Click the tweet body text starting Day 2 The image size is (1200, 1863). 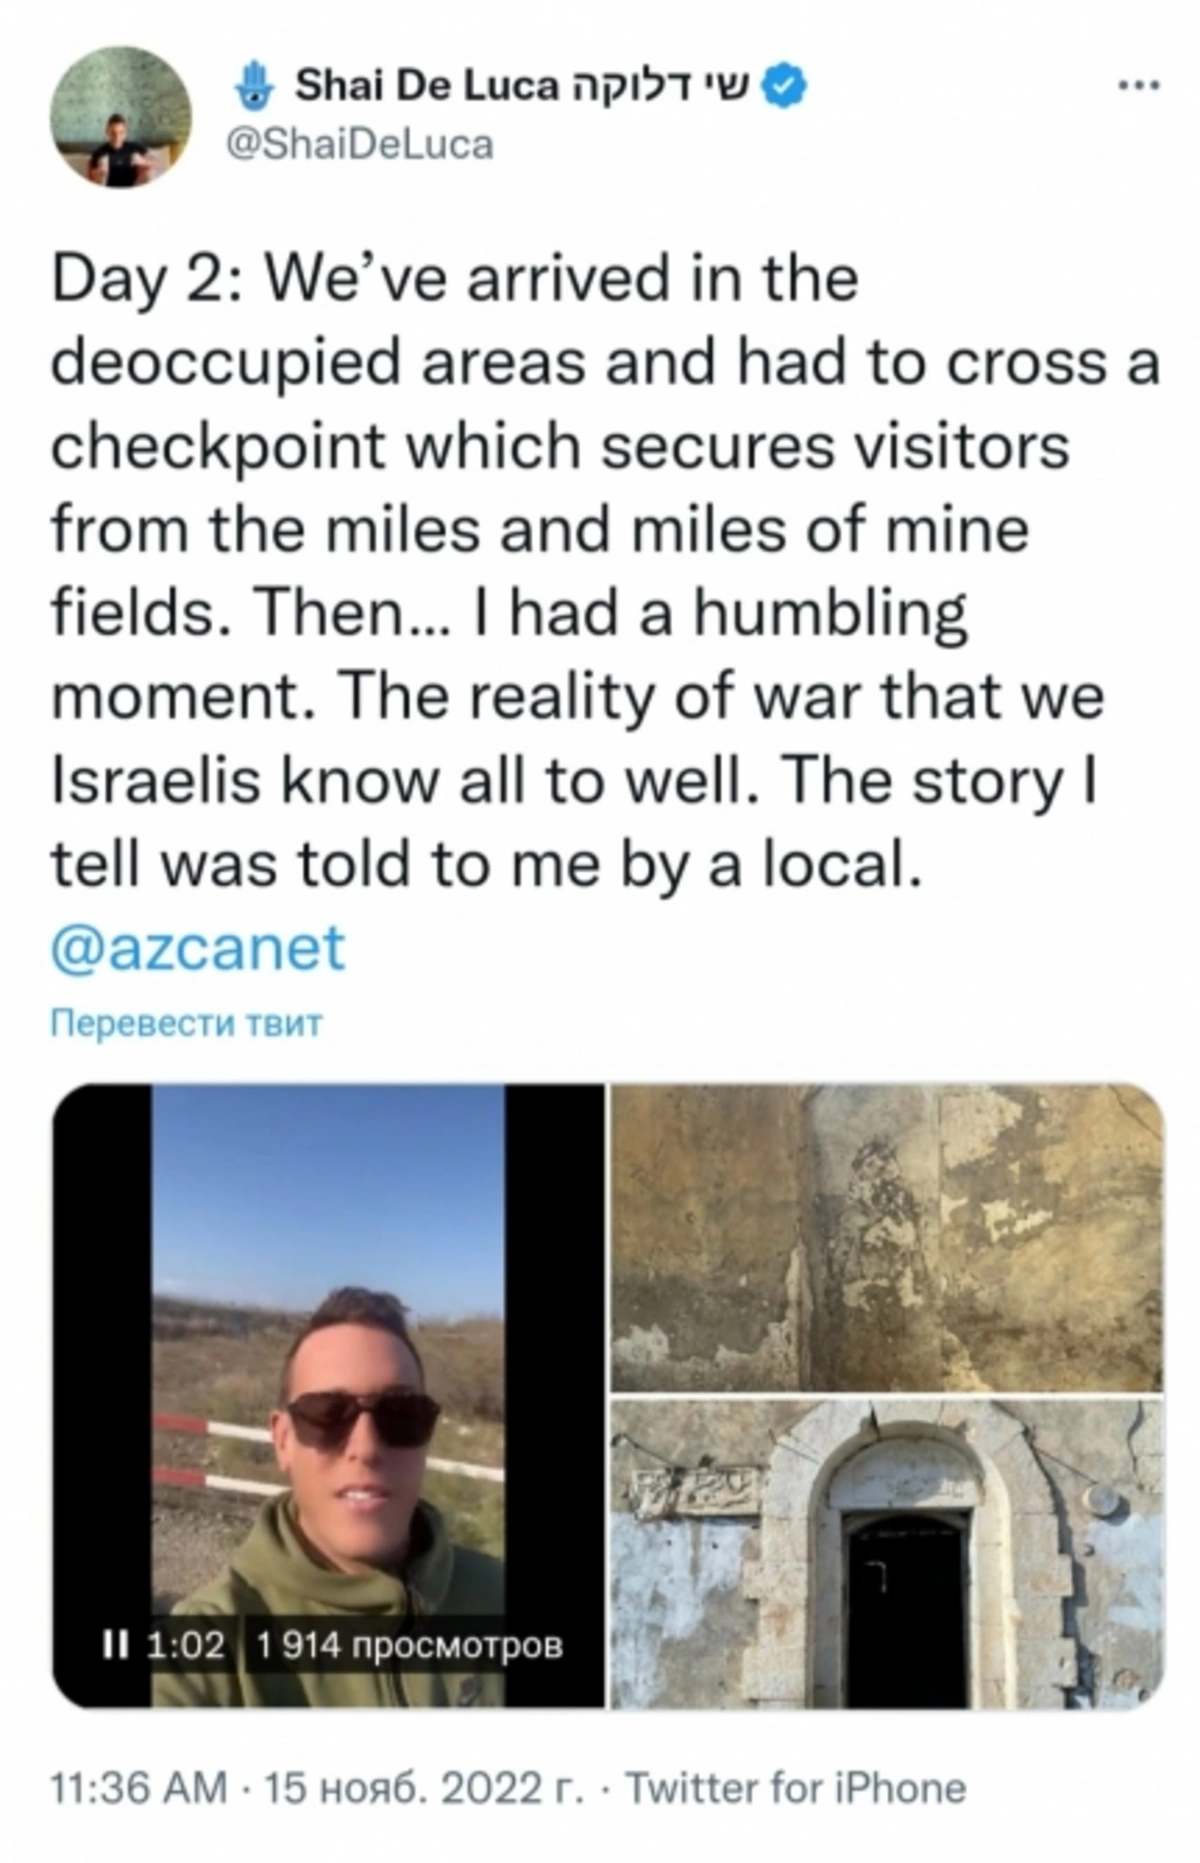[606, 570]
